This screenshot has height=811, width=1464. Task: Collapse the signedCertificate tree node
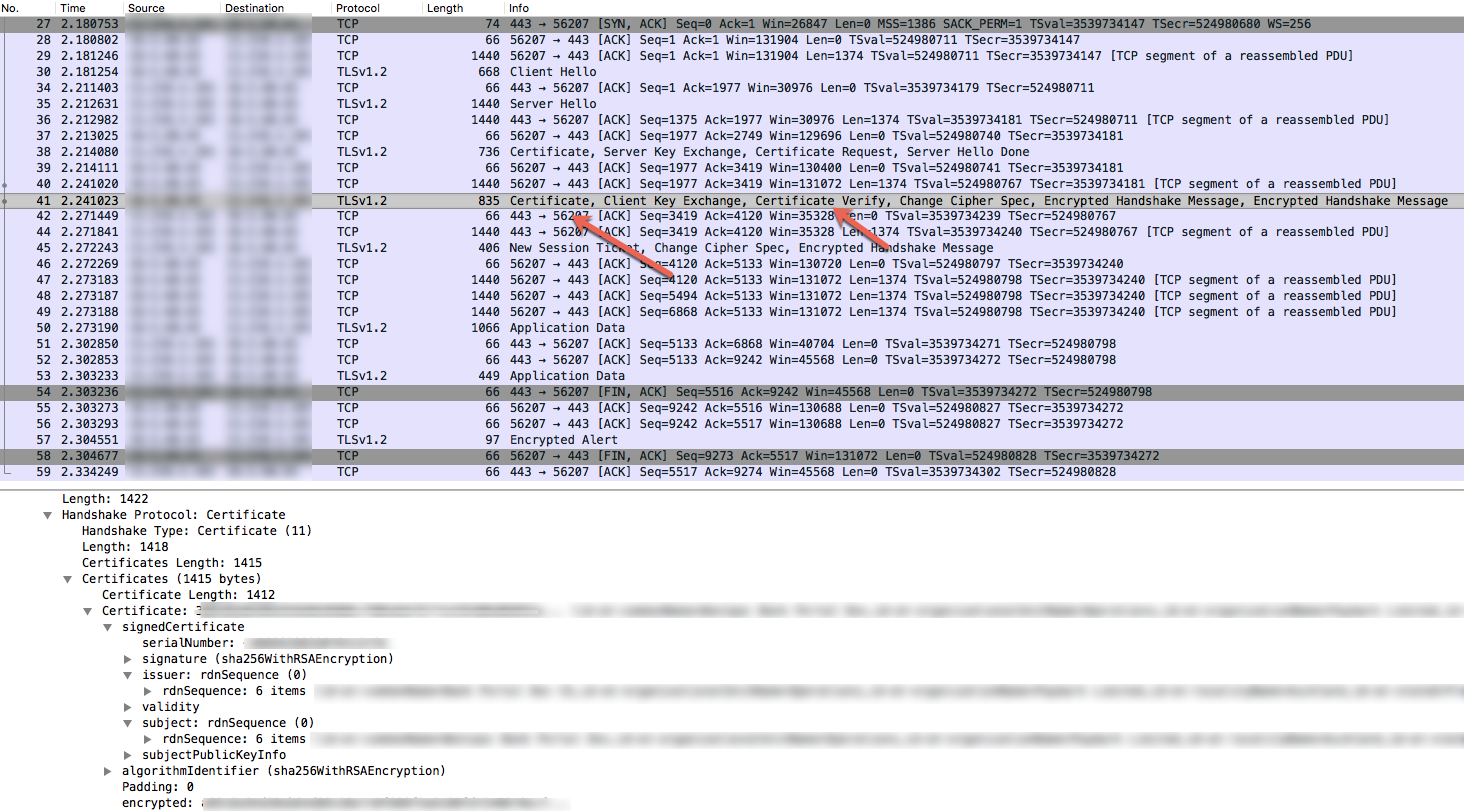pyautogui.click(x=108, y=627)
